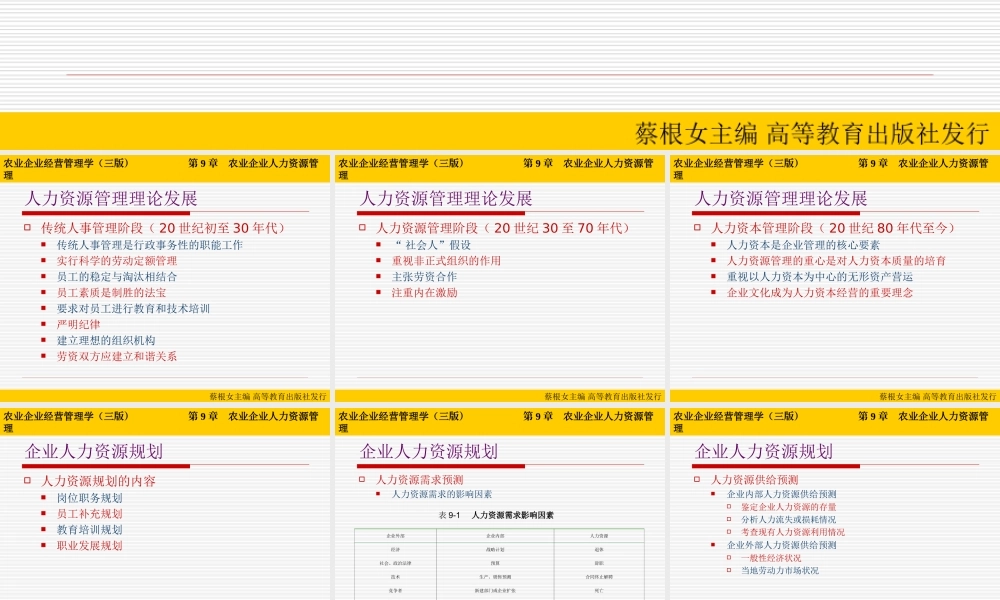Select the hollow square bullet icon beside 传统人事管理阶段
The height and width of the screenshot is (600, 1000).
pyautogui.click(x=27, y=228)
